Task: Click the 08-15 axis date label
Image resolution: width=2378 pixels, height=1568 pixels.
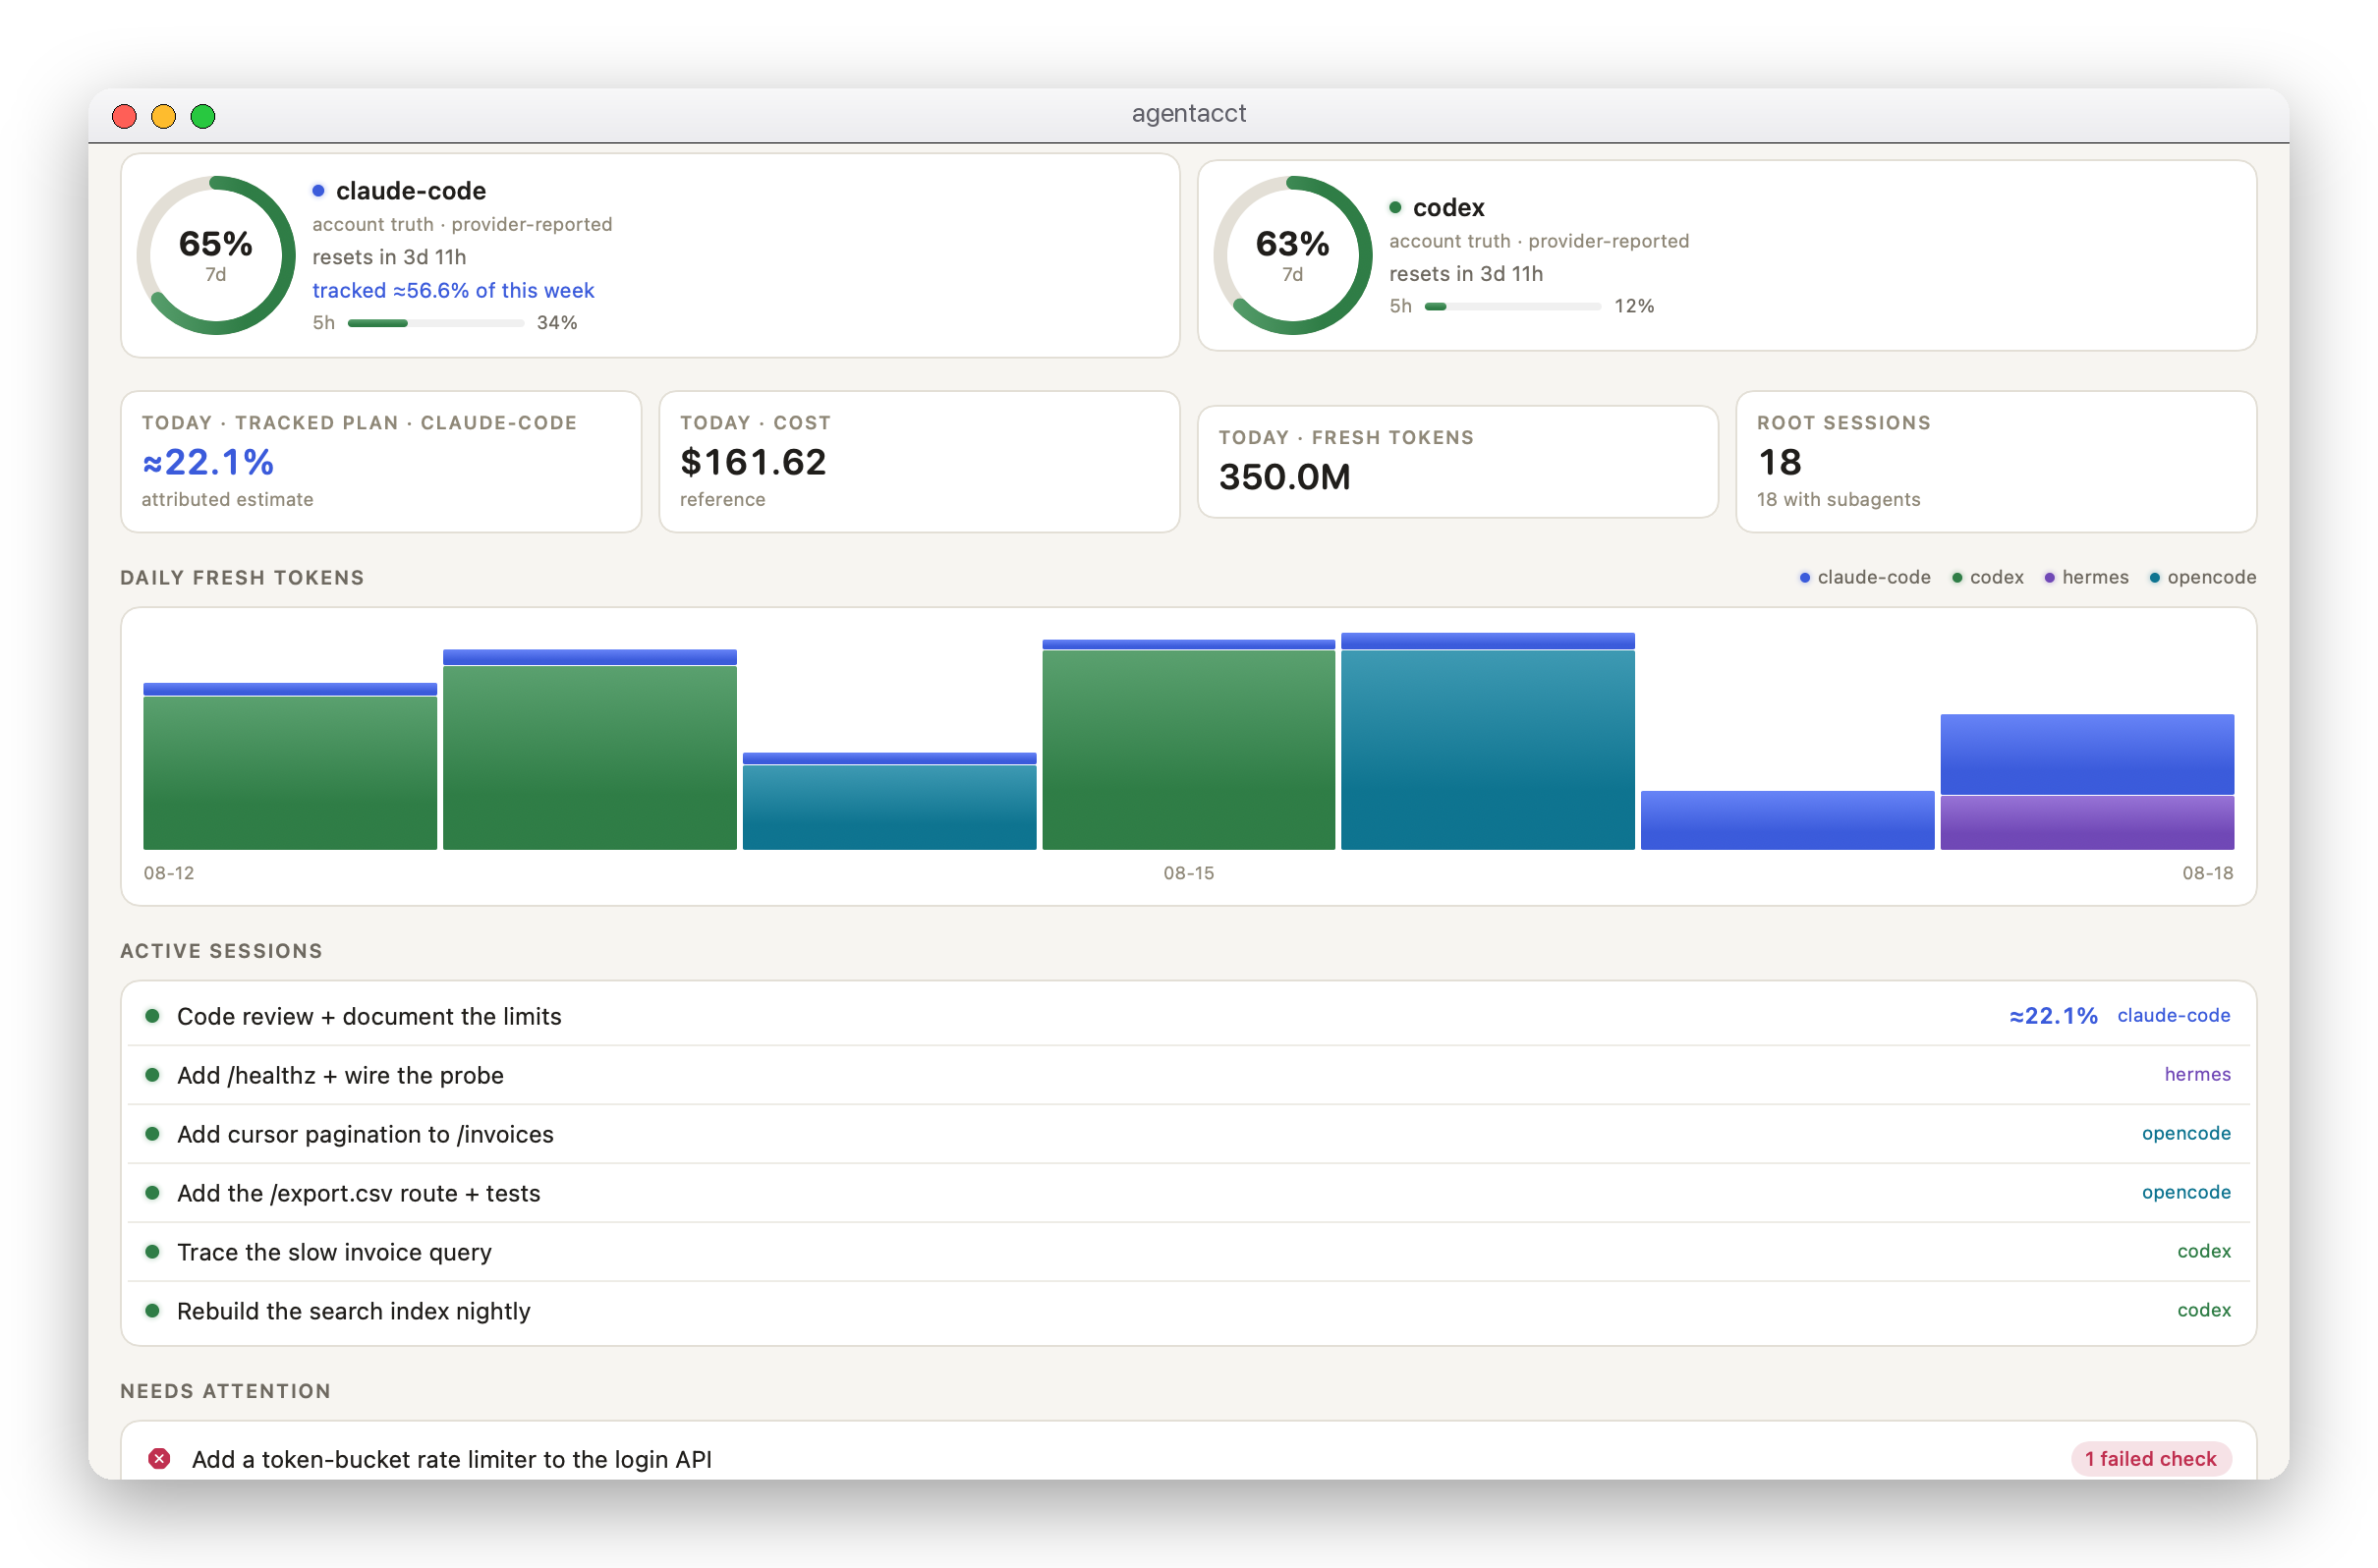Action: click(x=1188, y=873)
